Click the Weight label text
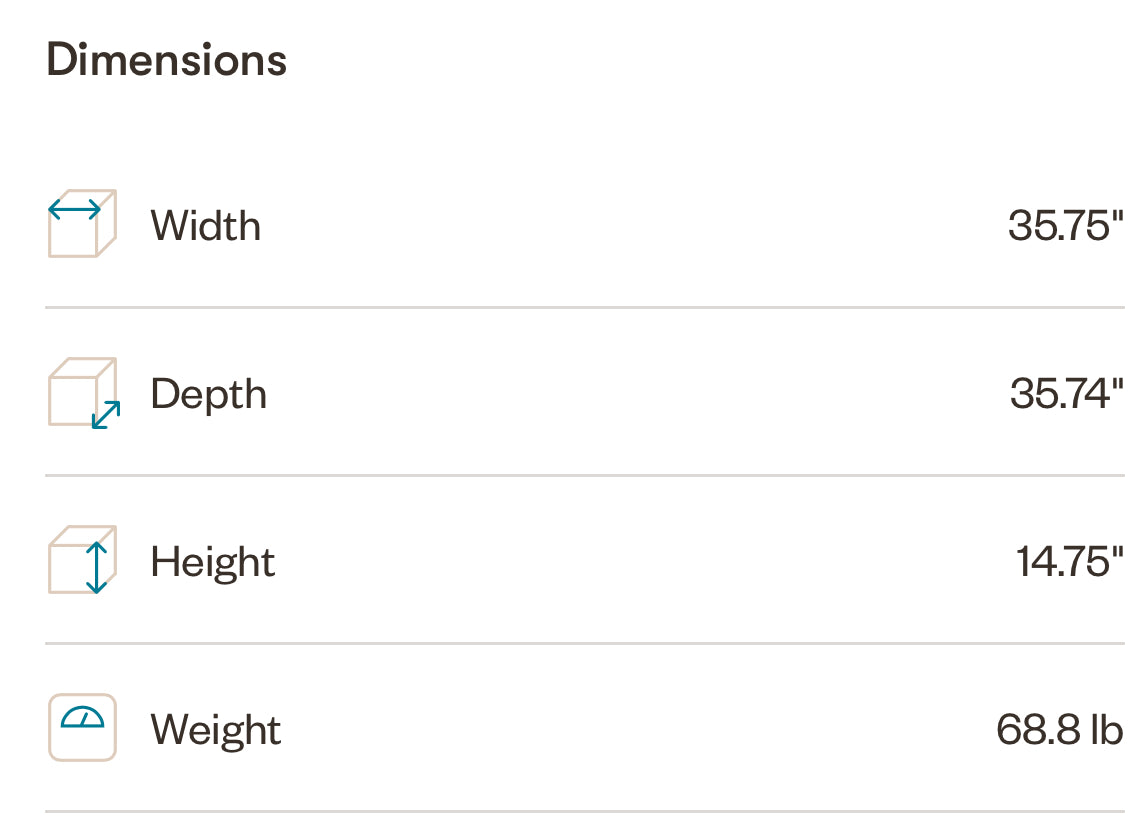The image size is (1140, 831). pos(216,729)
